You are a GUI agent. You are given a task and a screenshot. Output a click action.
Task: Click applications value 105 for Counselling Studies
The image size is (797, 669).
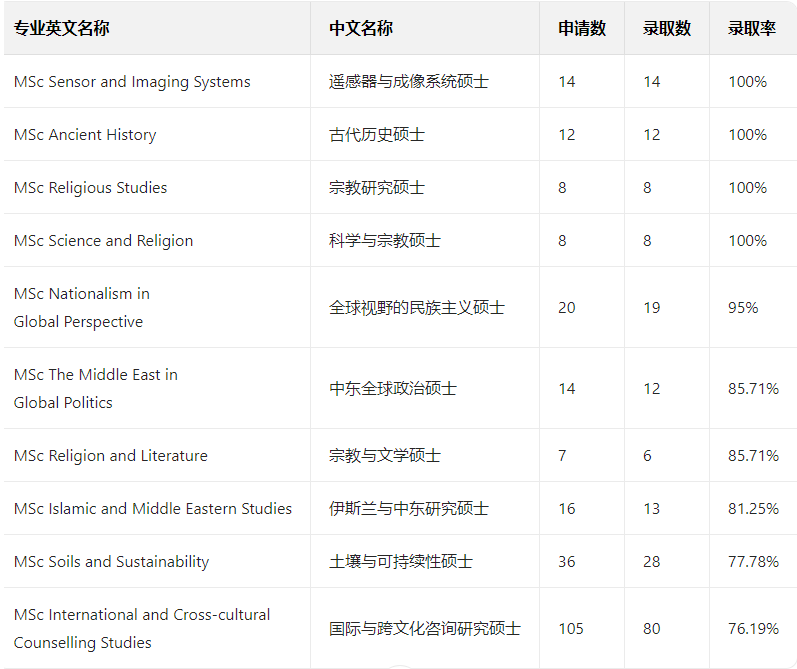click(571, 628)
